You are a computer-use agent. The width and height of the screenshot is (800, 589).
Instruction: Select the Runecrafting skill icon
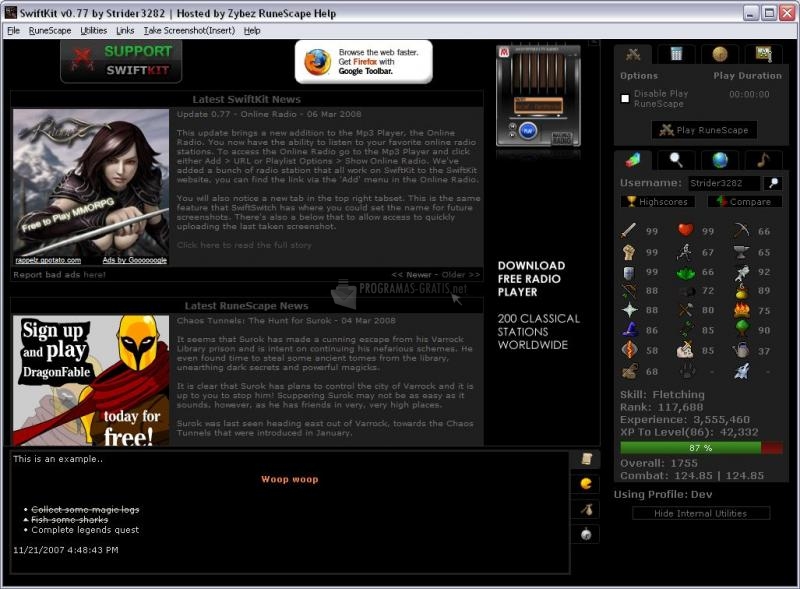[629, 351]
